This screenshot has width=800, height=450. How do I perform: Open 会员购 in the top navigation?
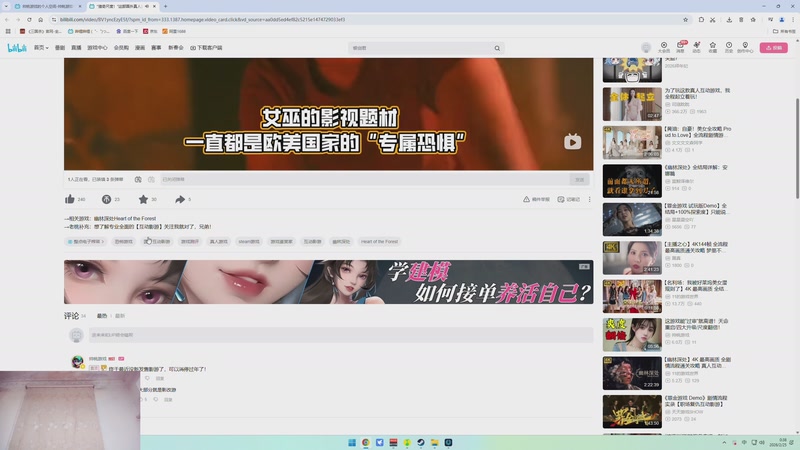pos(121,48)
